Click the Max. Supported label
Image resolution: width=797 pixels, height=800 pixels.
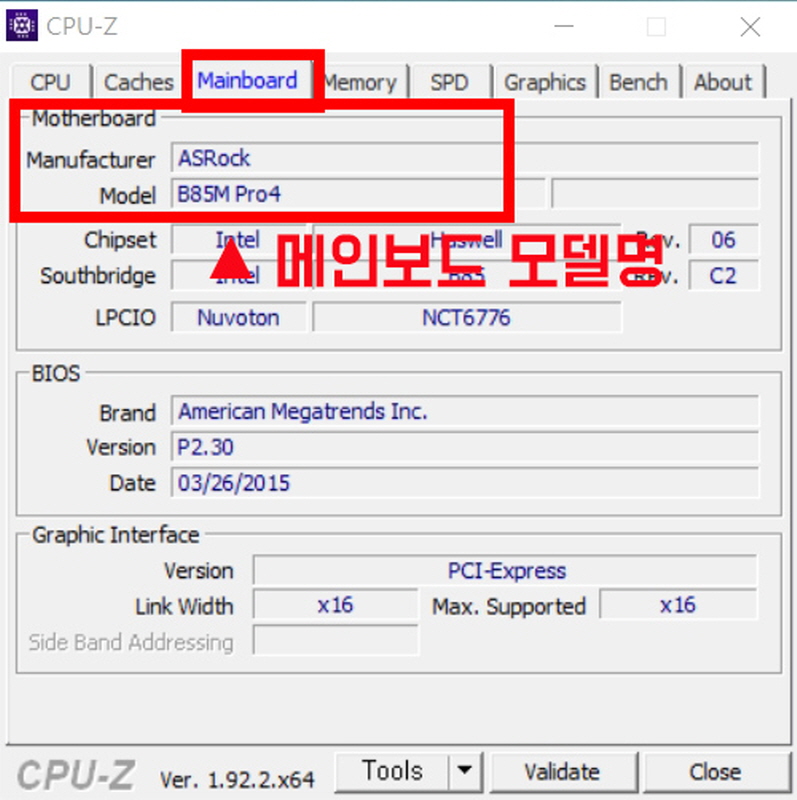(509, 607)
